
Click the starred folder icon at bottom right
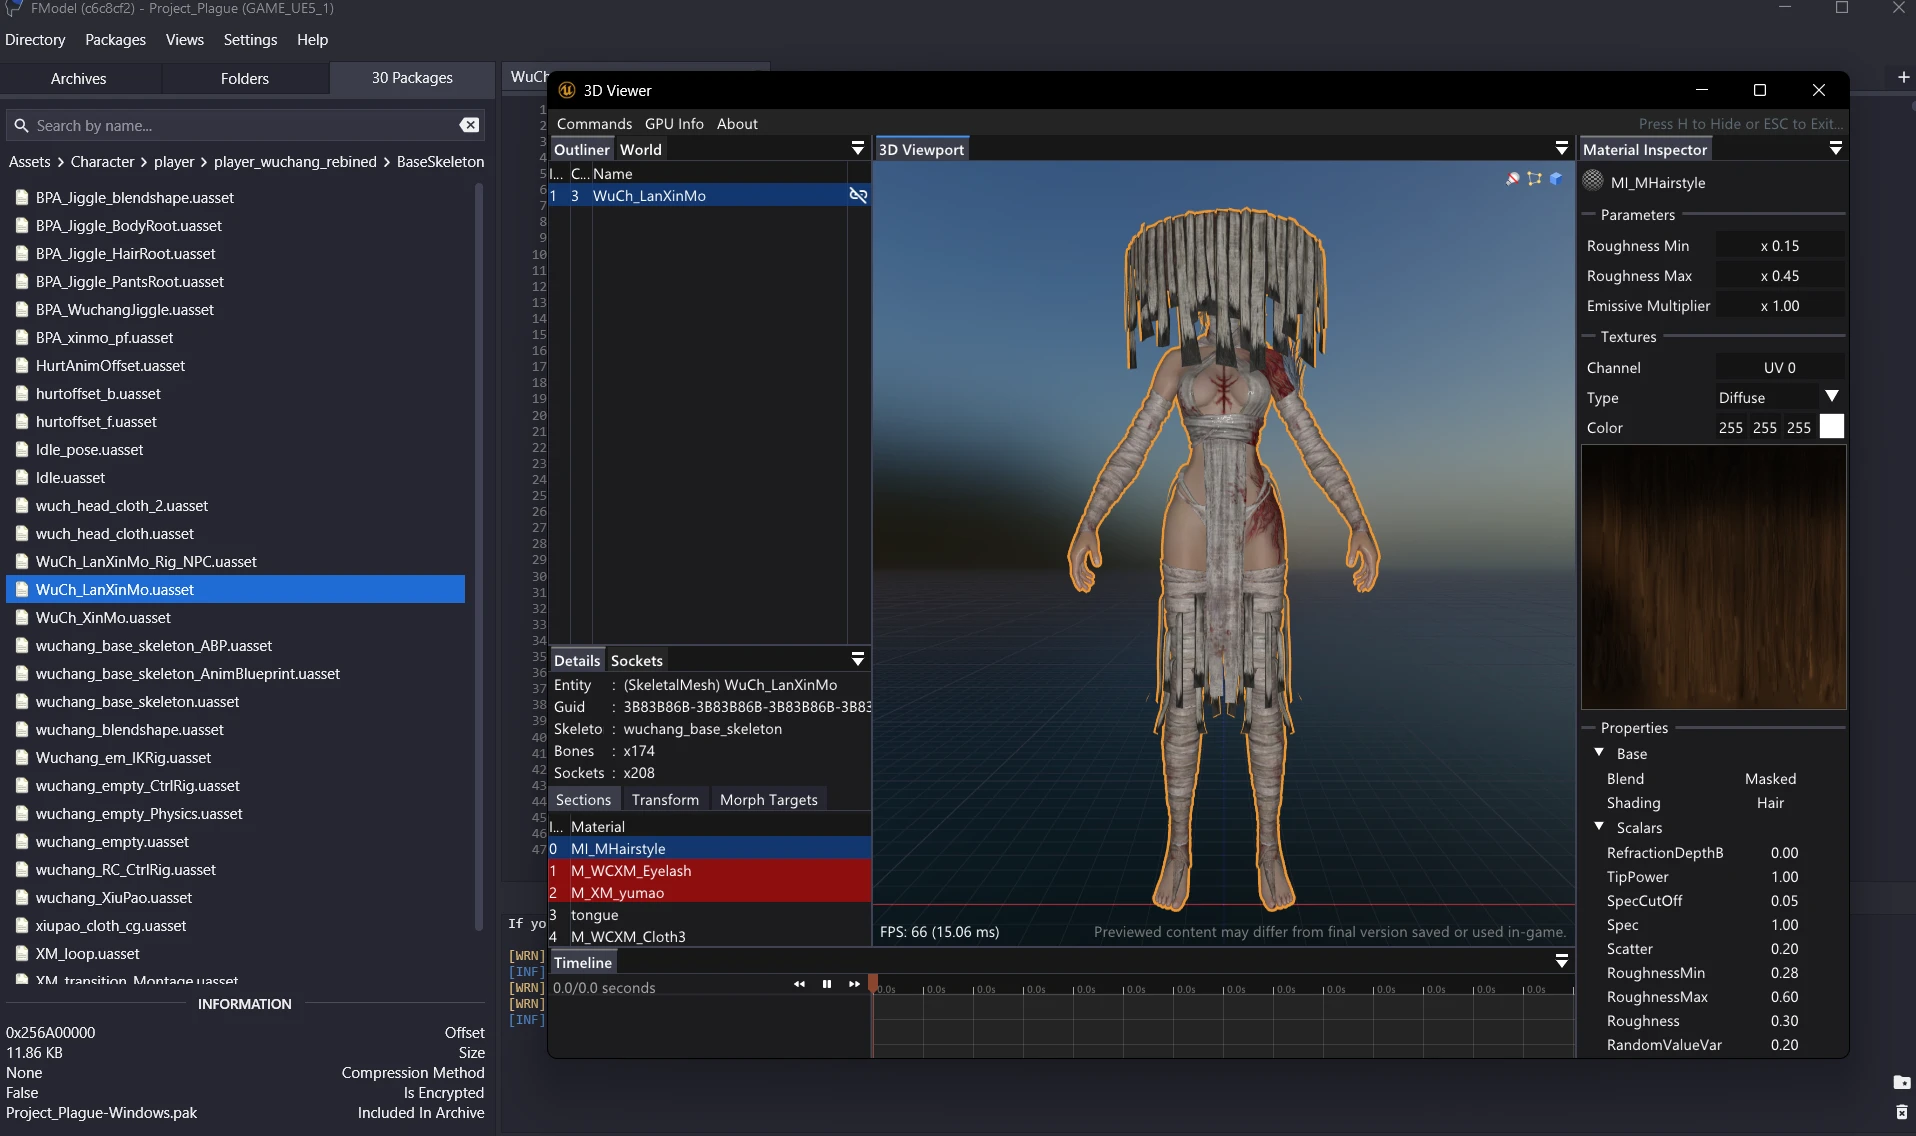[x=1901, y=1082]
